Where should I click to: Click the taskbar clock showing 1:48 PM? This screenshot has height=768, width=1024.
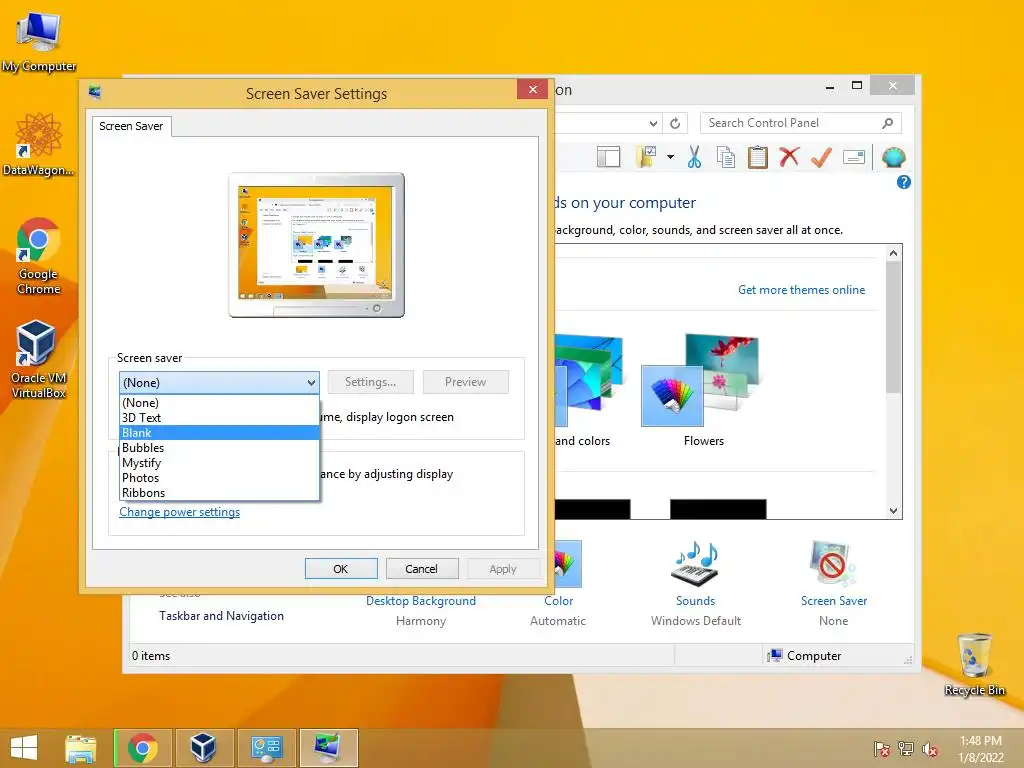(980, 749)
